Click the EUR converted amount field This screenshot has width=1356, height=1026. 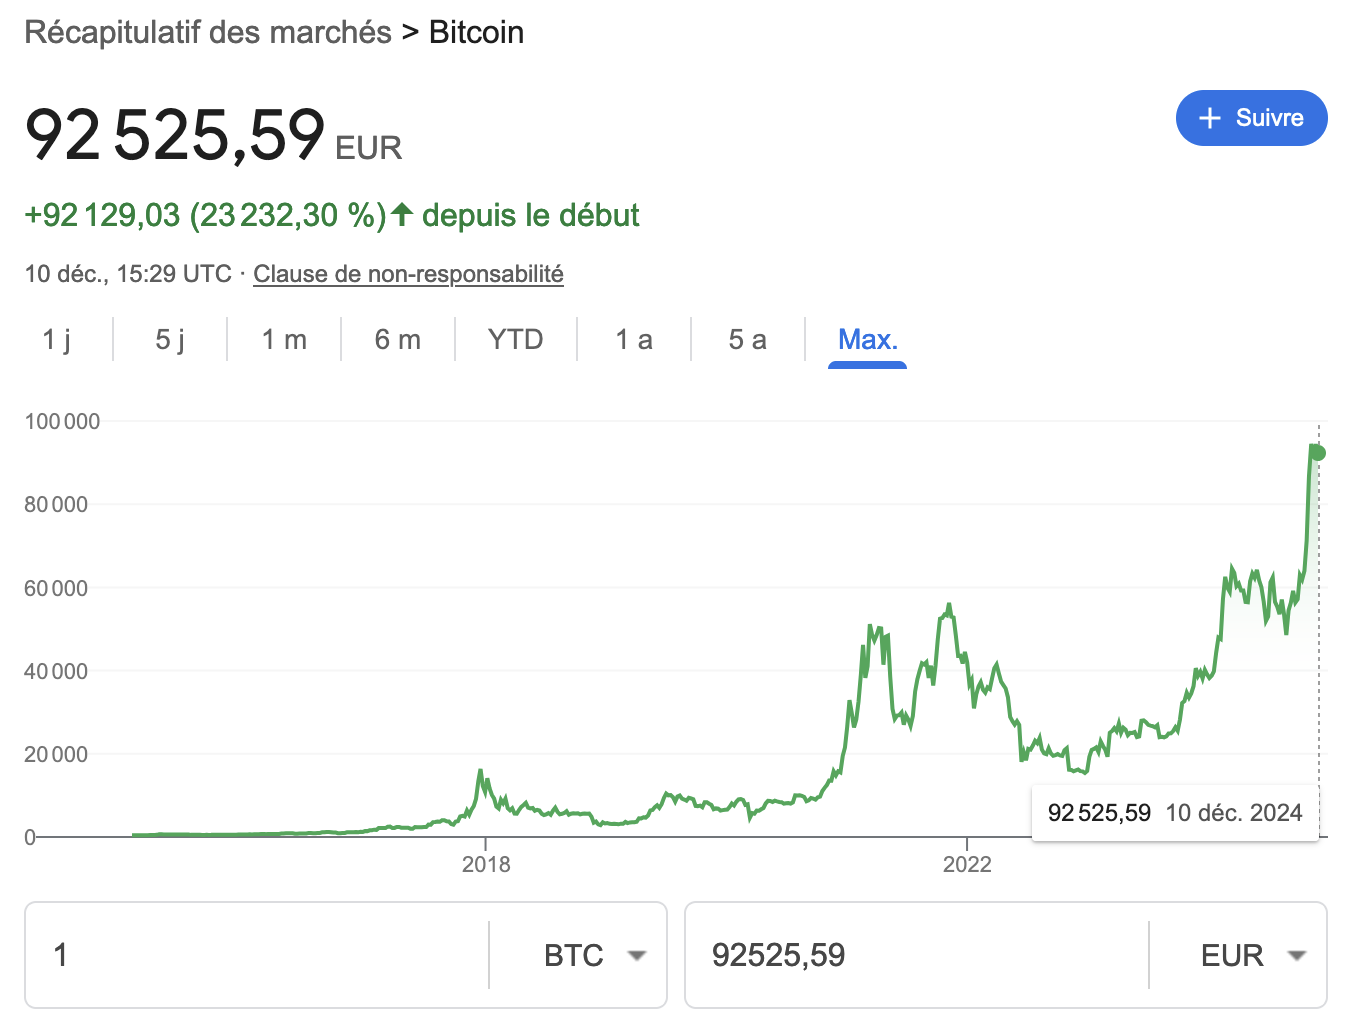pyautogui.click(x=915, y=956)
